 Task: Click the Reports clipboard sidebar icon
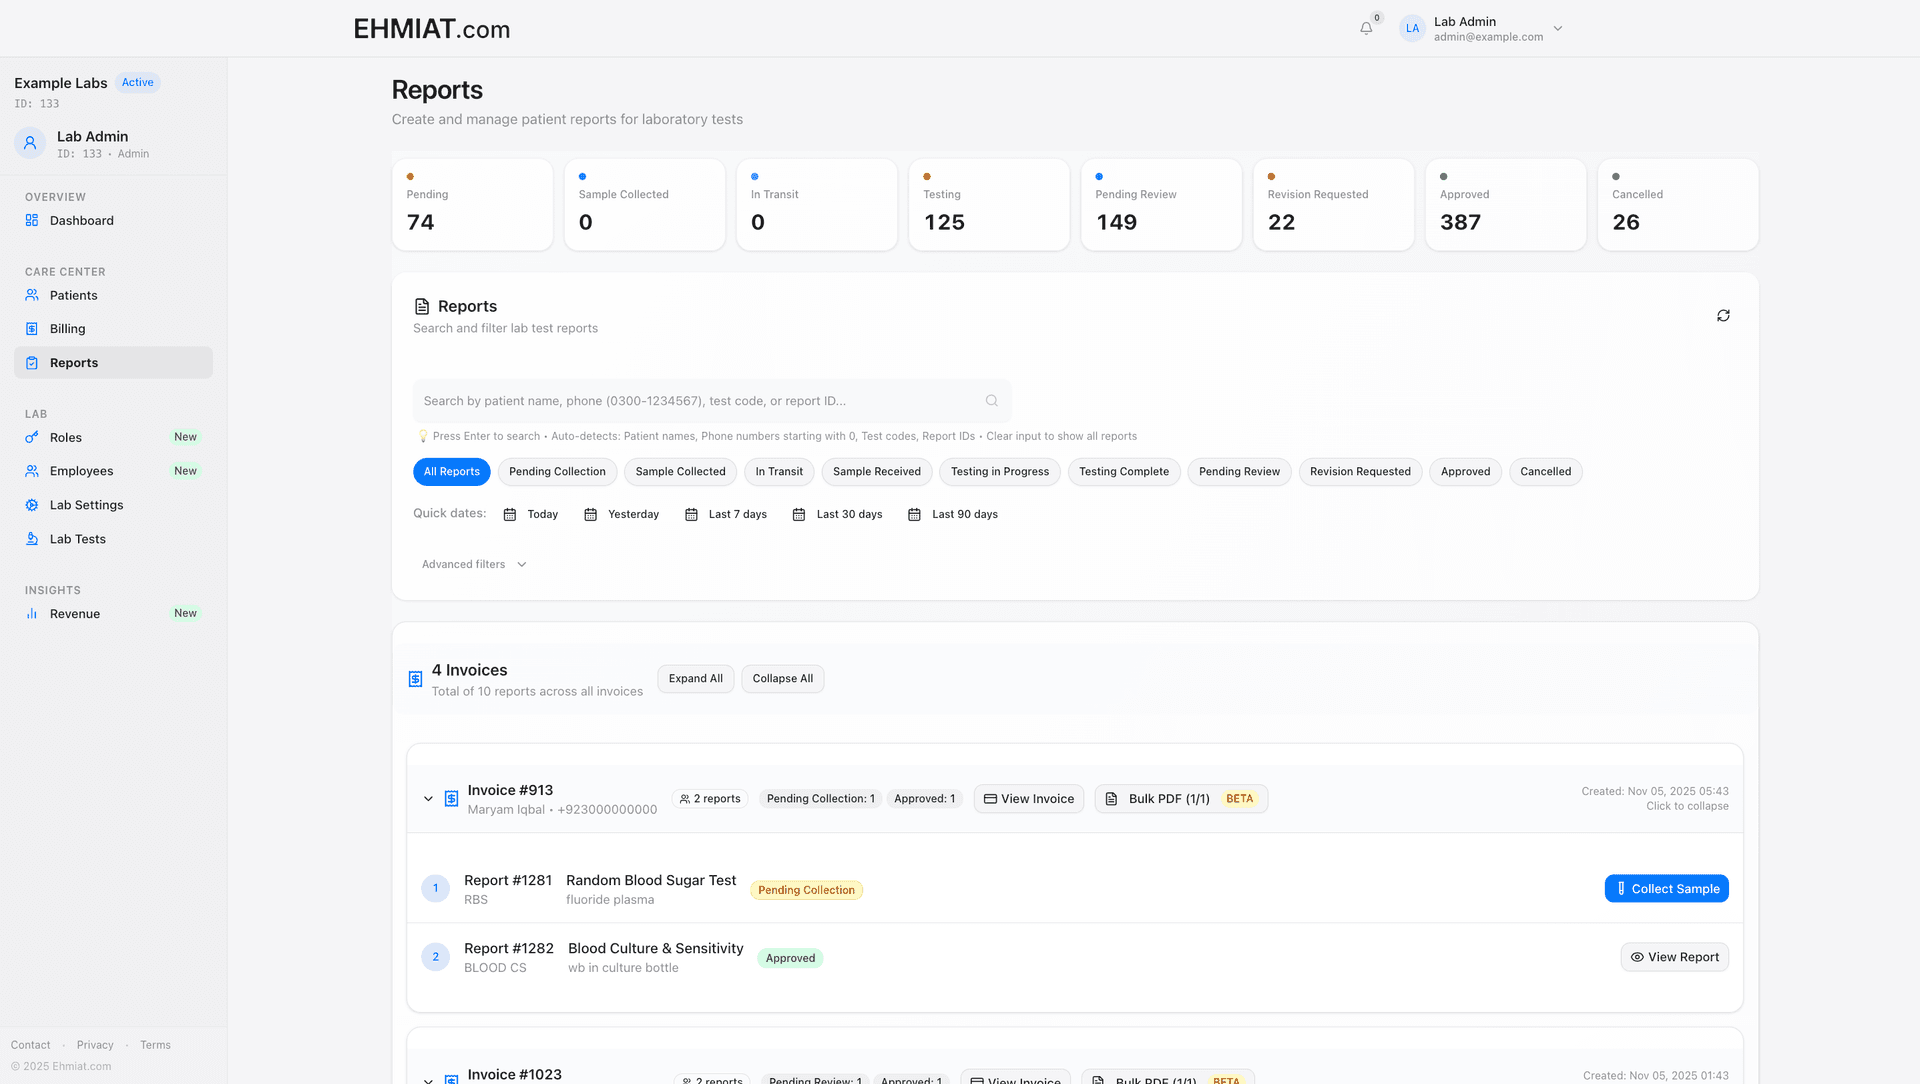pyautogui.click(x=32, y=363)
